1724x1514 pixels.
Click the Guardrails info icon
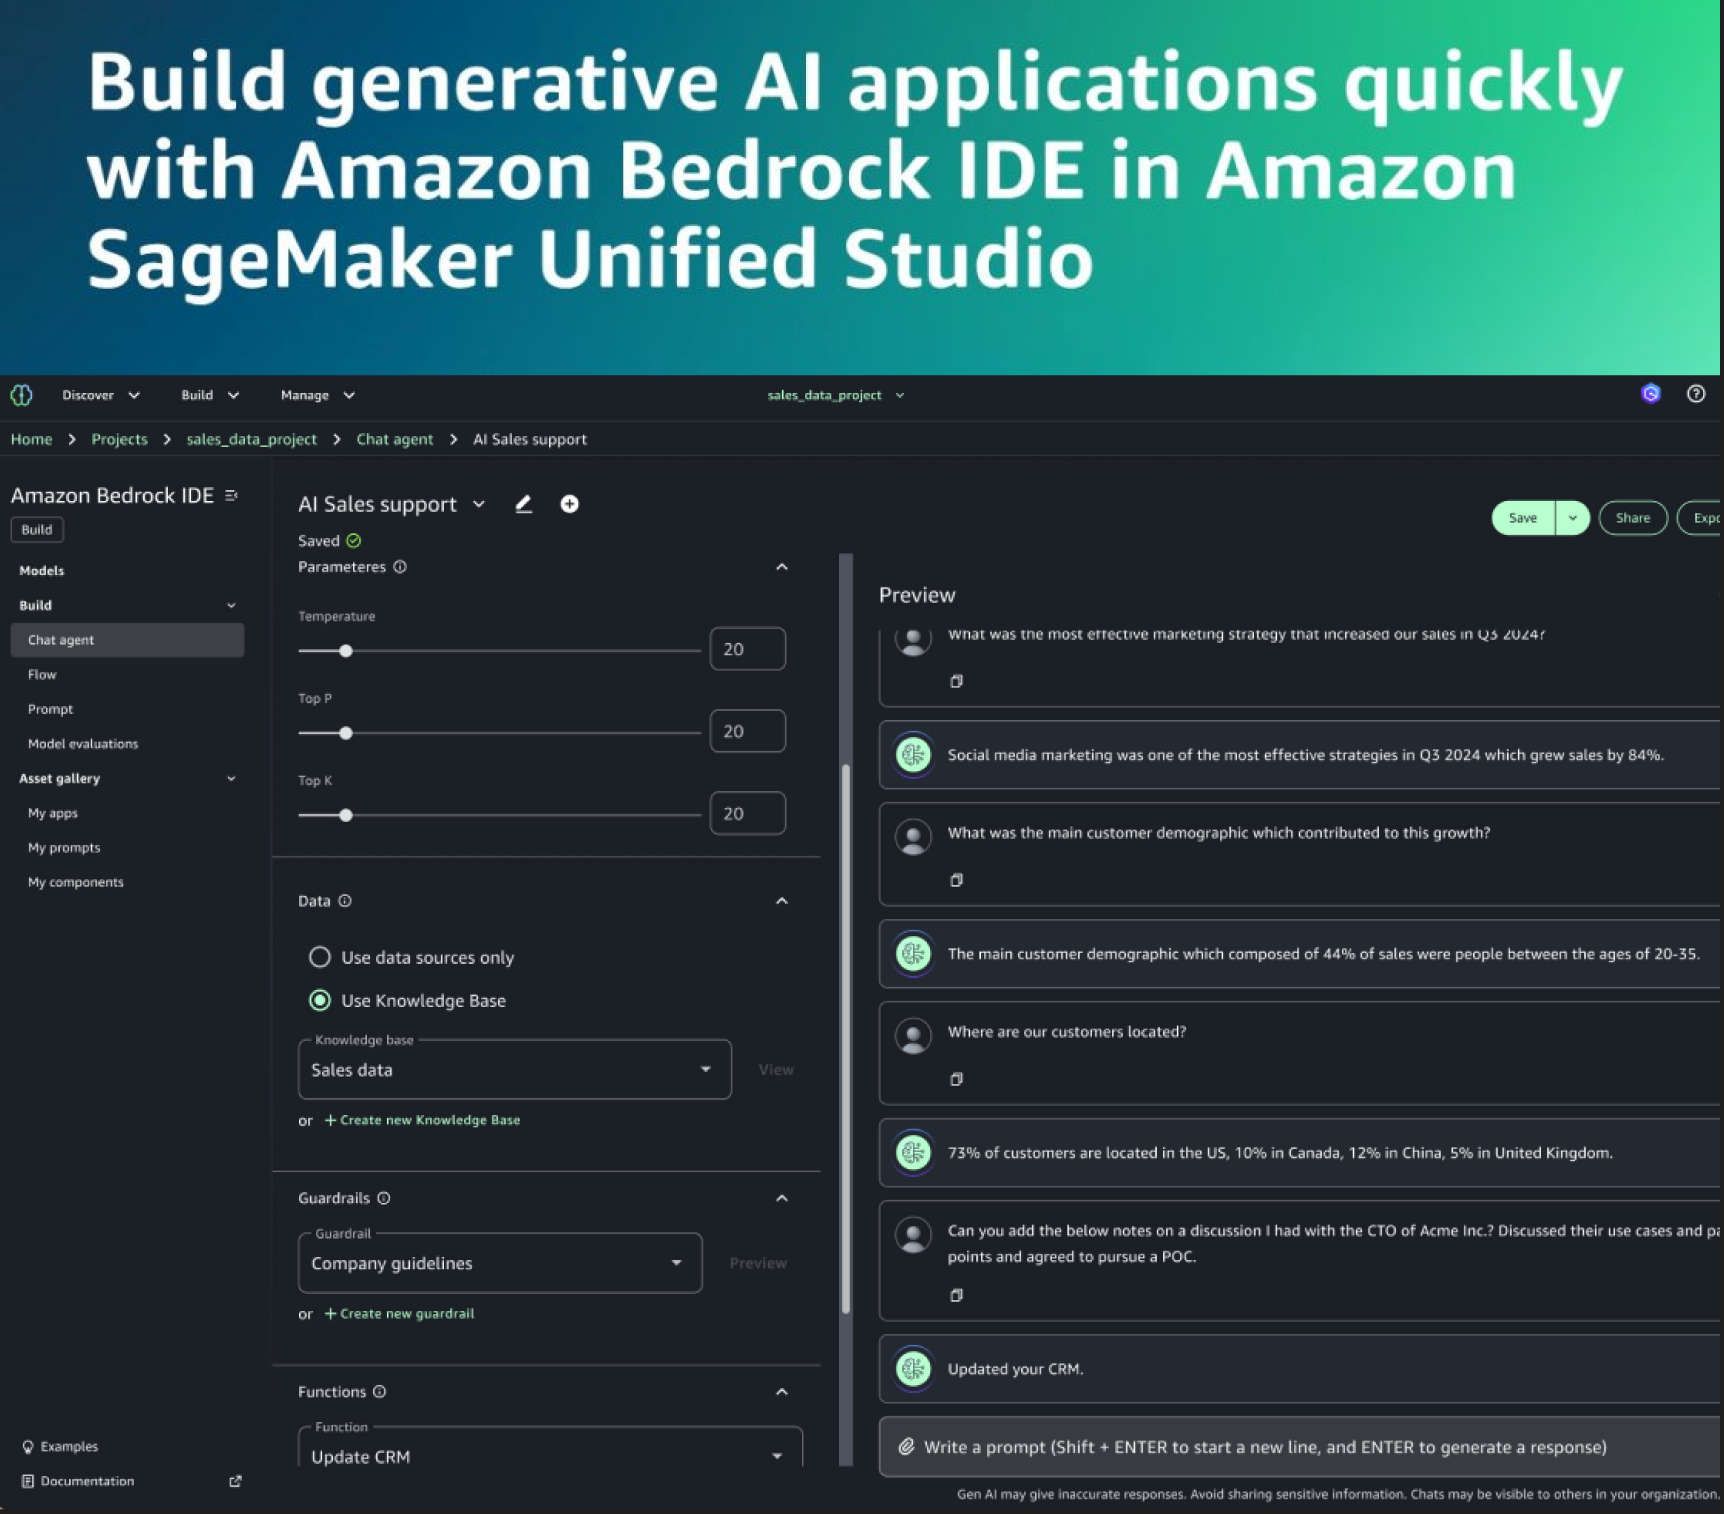pyautogui.click(x=384, y=1198)
